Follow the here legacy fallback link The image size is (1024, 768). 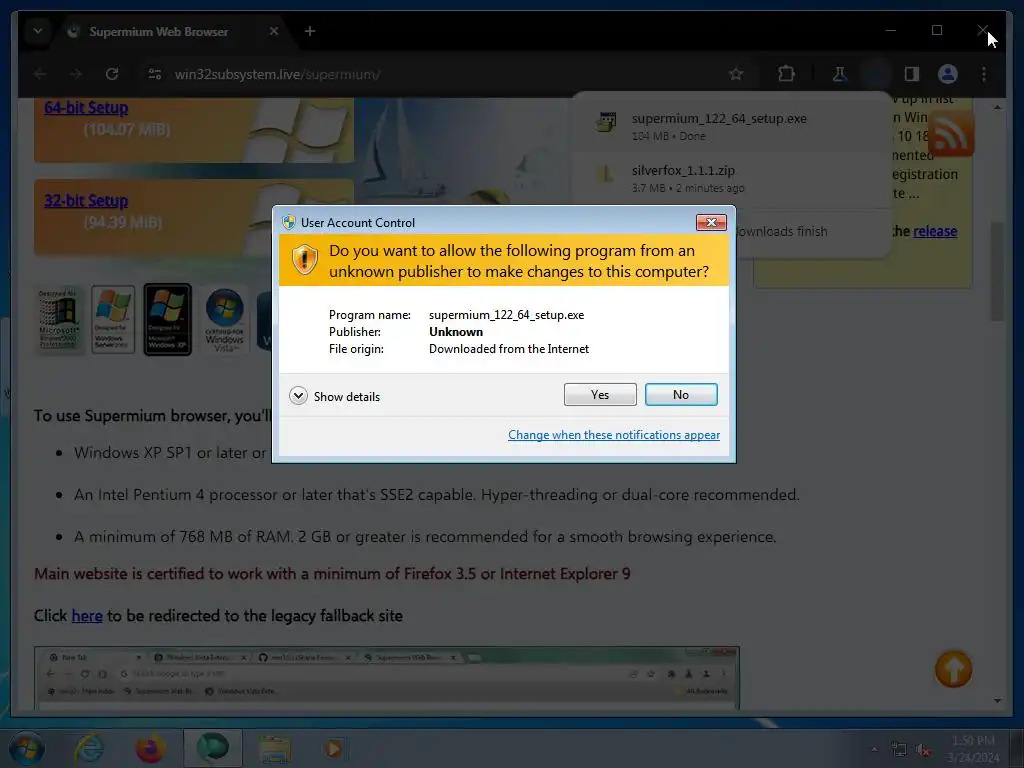(87, 616)
